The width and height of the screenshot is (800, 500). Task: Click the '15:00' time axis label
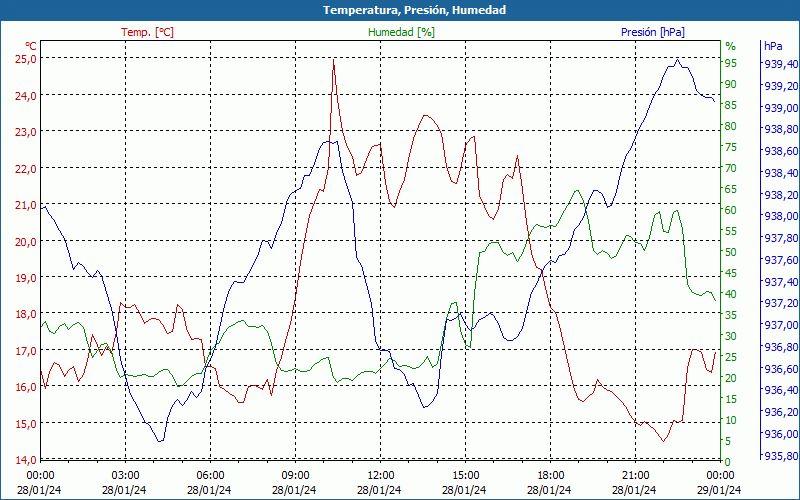click(465, 475)
